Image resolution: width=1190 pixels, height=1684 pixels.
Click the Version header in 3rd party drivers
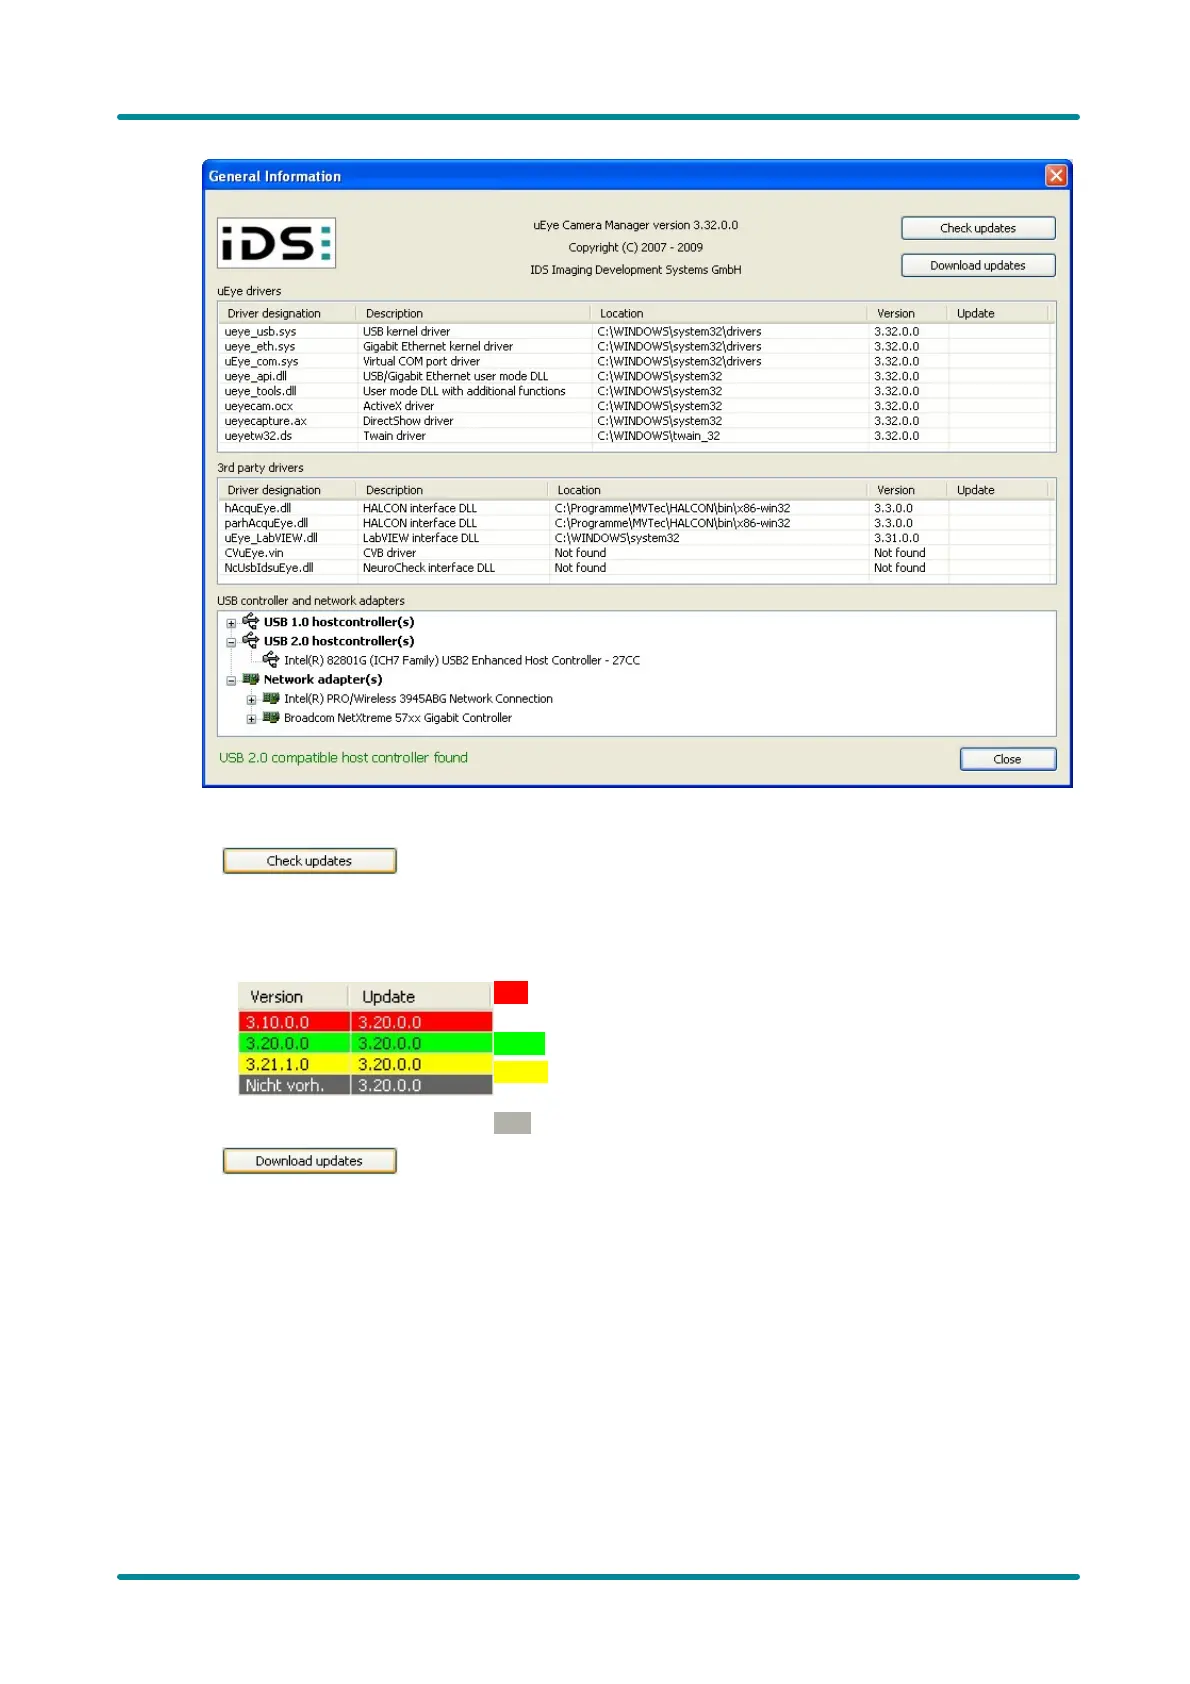[907, 490]
